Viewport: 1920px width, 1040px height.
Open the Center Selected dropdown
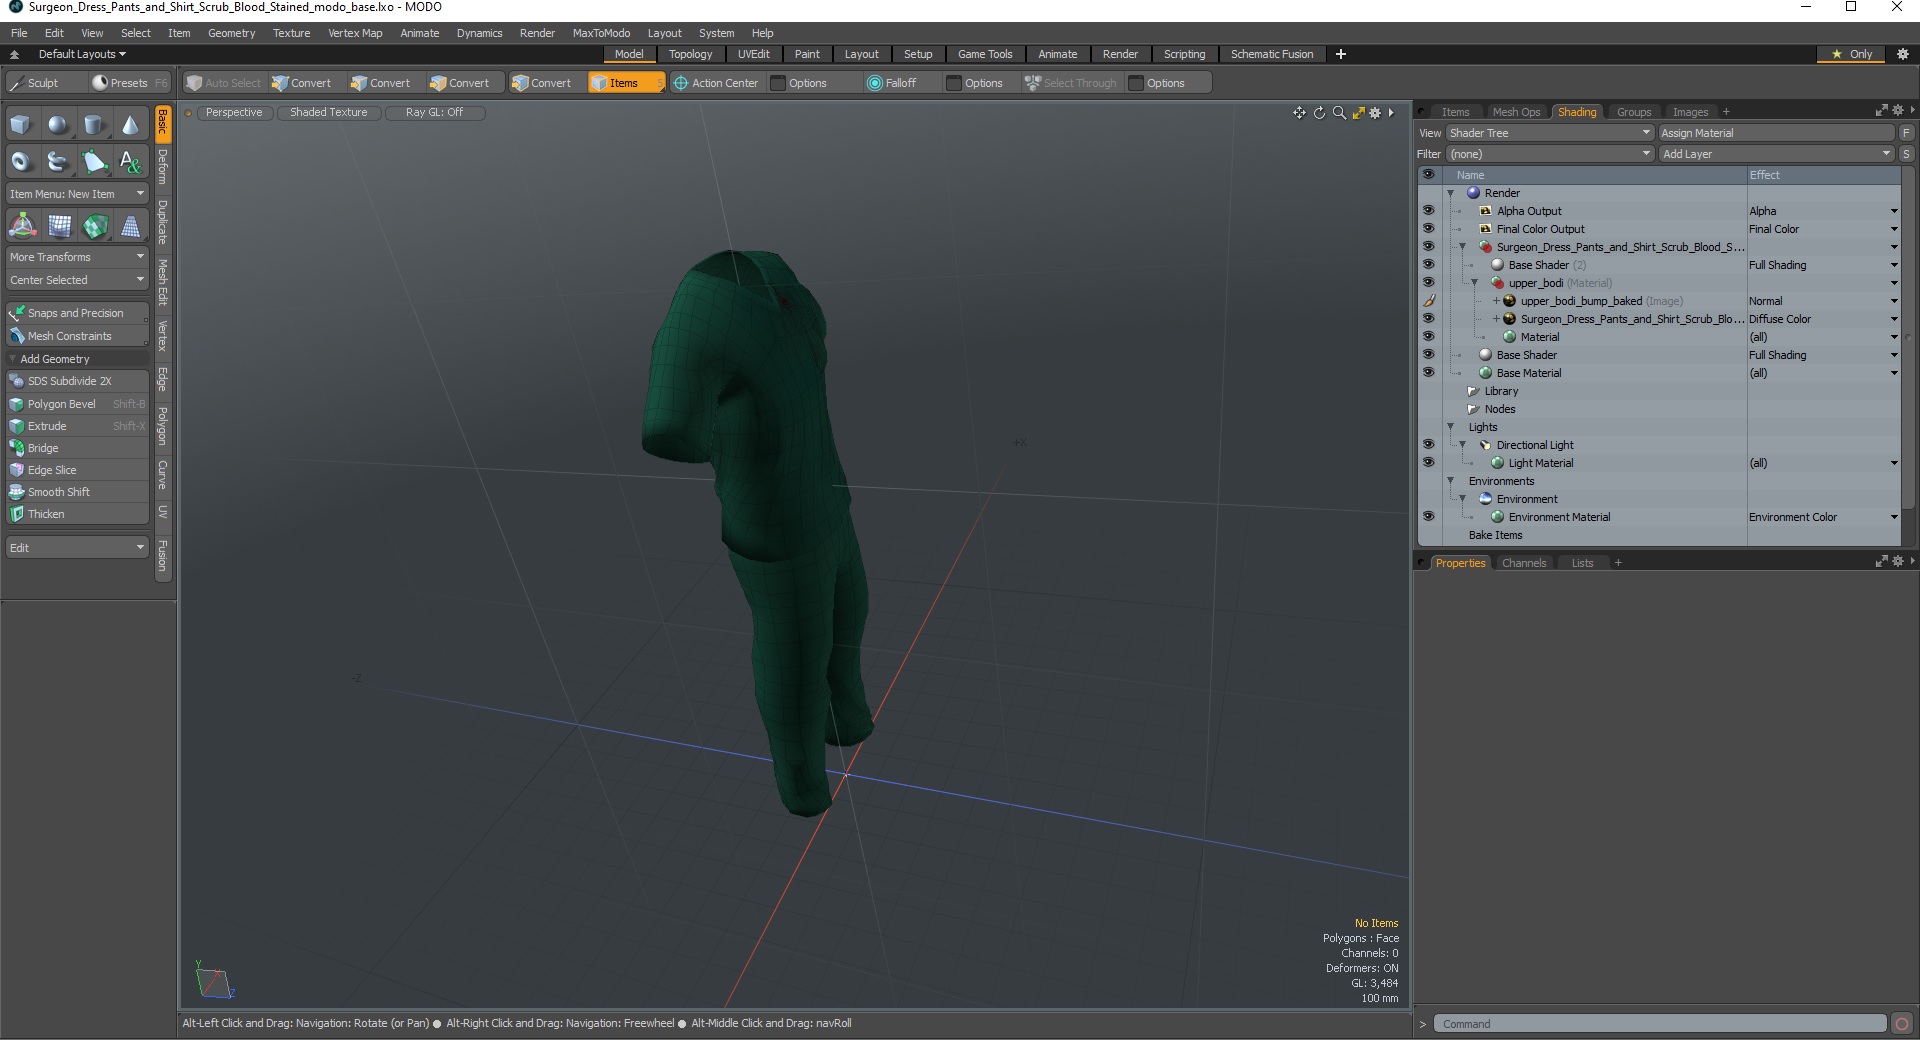[77, 280]
